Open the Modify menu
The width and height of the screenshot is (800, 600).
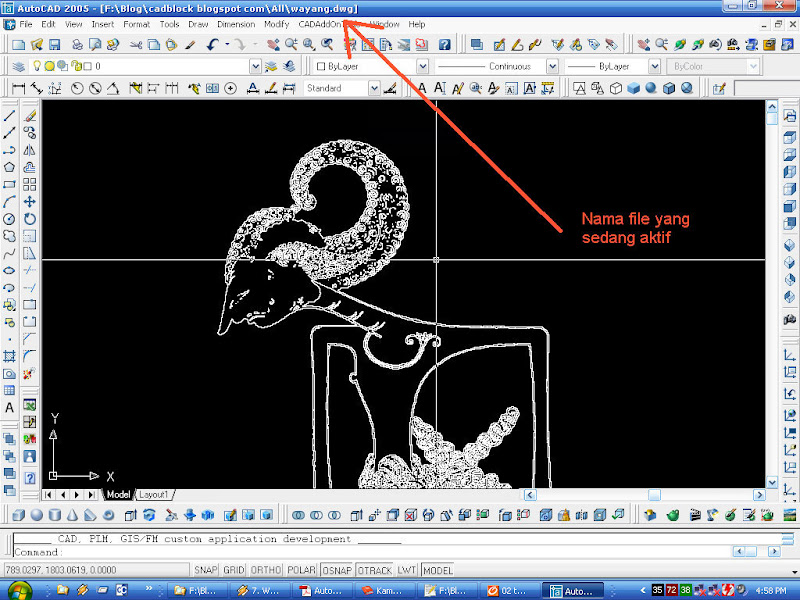point(277,24)
